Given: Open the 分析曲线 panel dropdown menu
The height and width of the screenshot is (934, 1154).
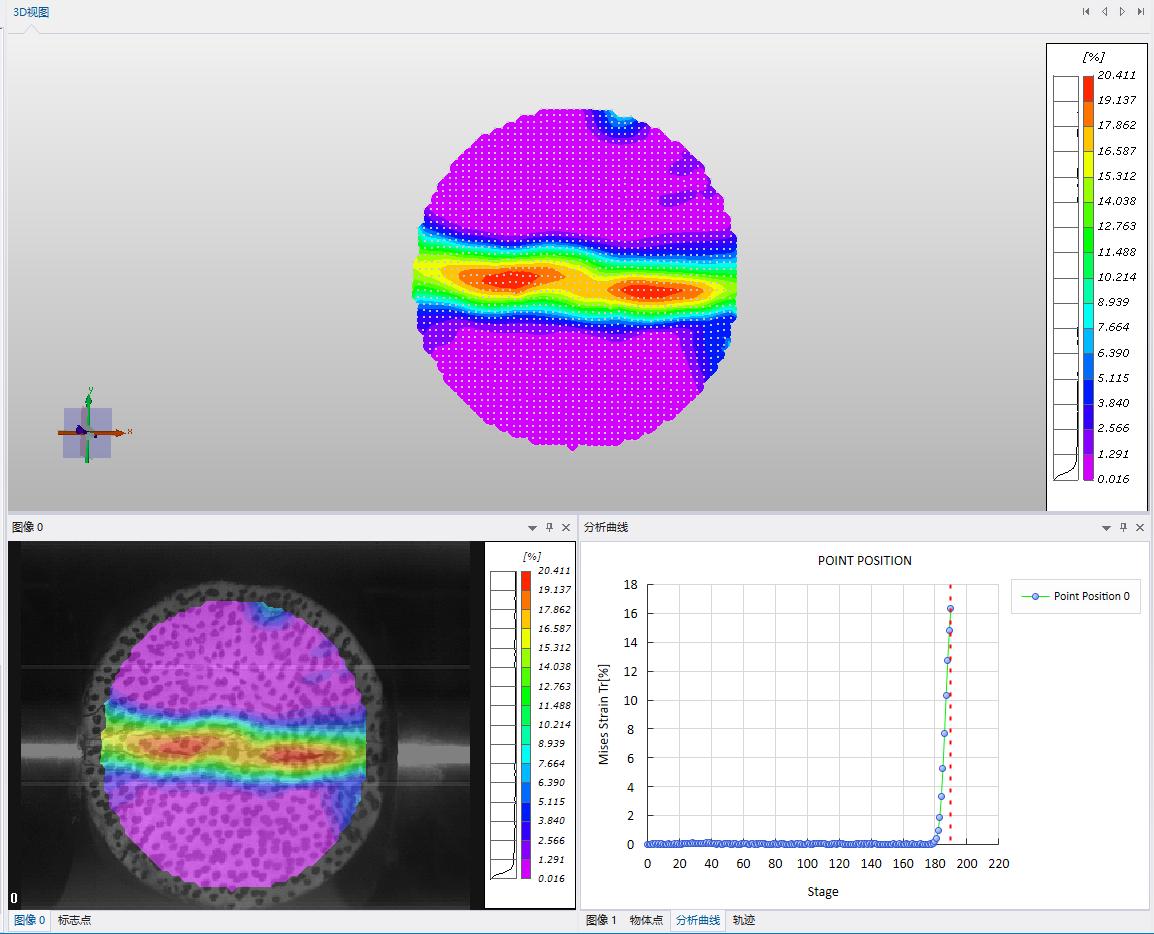Looking at the screenshot, I should (x=1106, y=527).
